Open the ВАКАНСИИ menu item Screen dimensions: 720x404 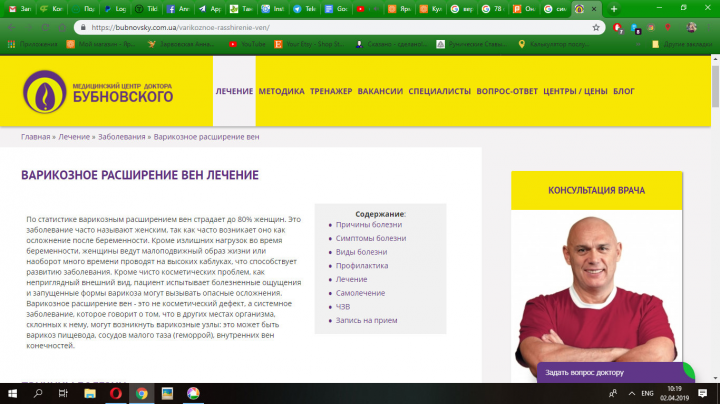pyautogui.click(x=380, y=91)
